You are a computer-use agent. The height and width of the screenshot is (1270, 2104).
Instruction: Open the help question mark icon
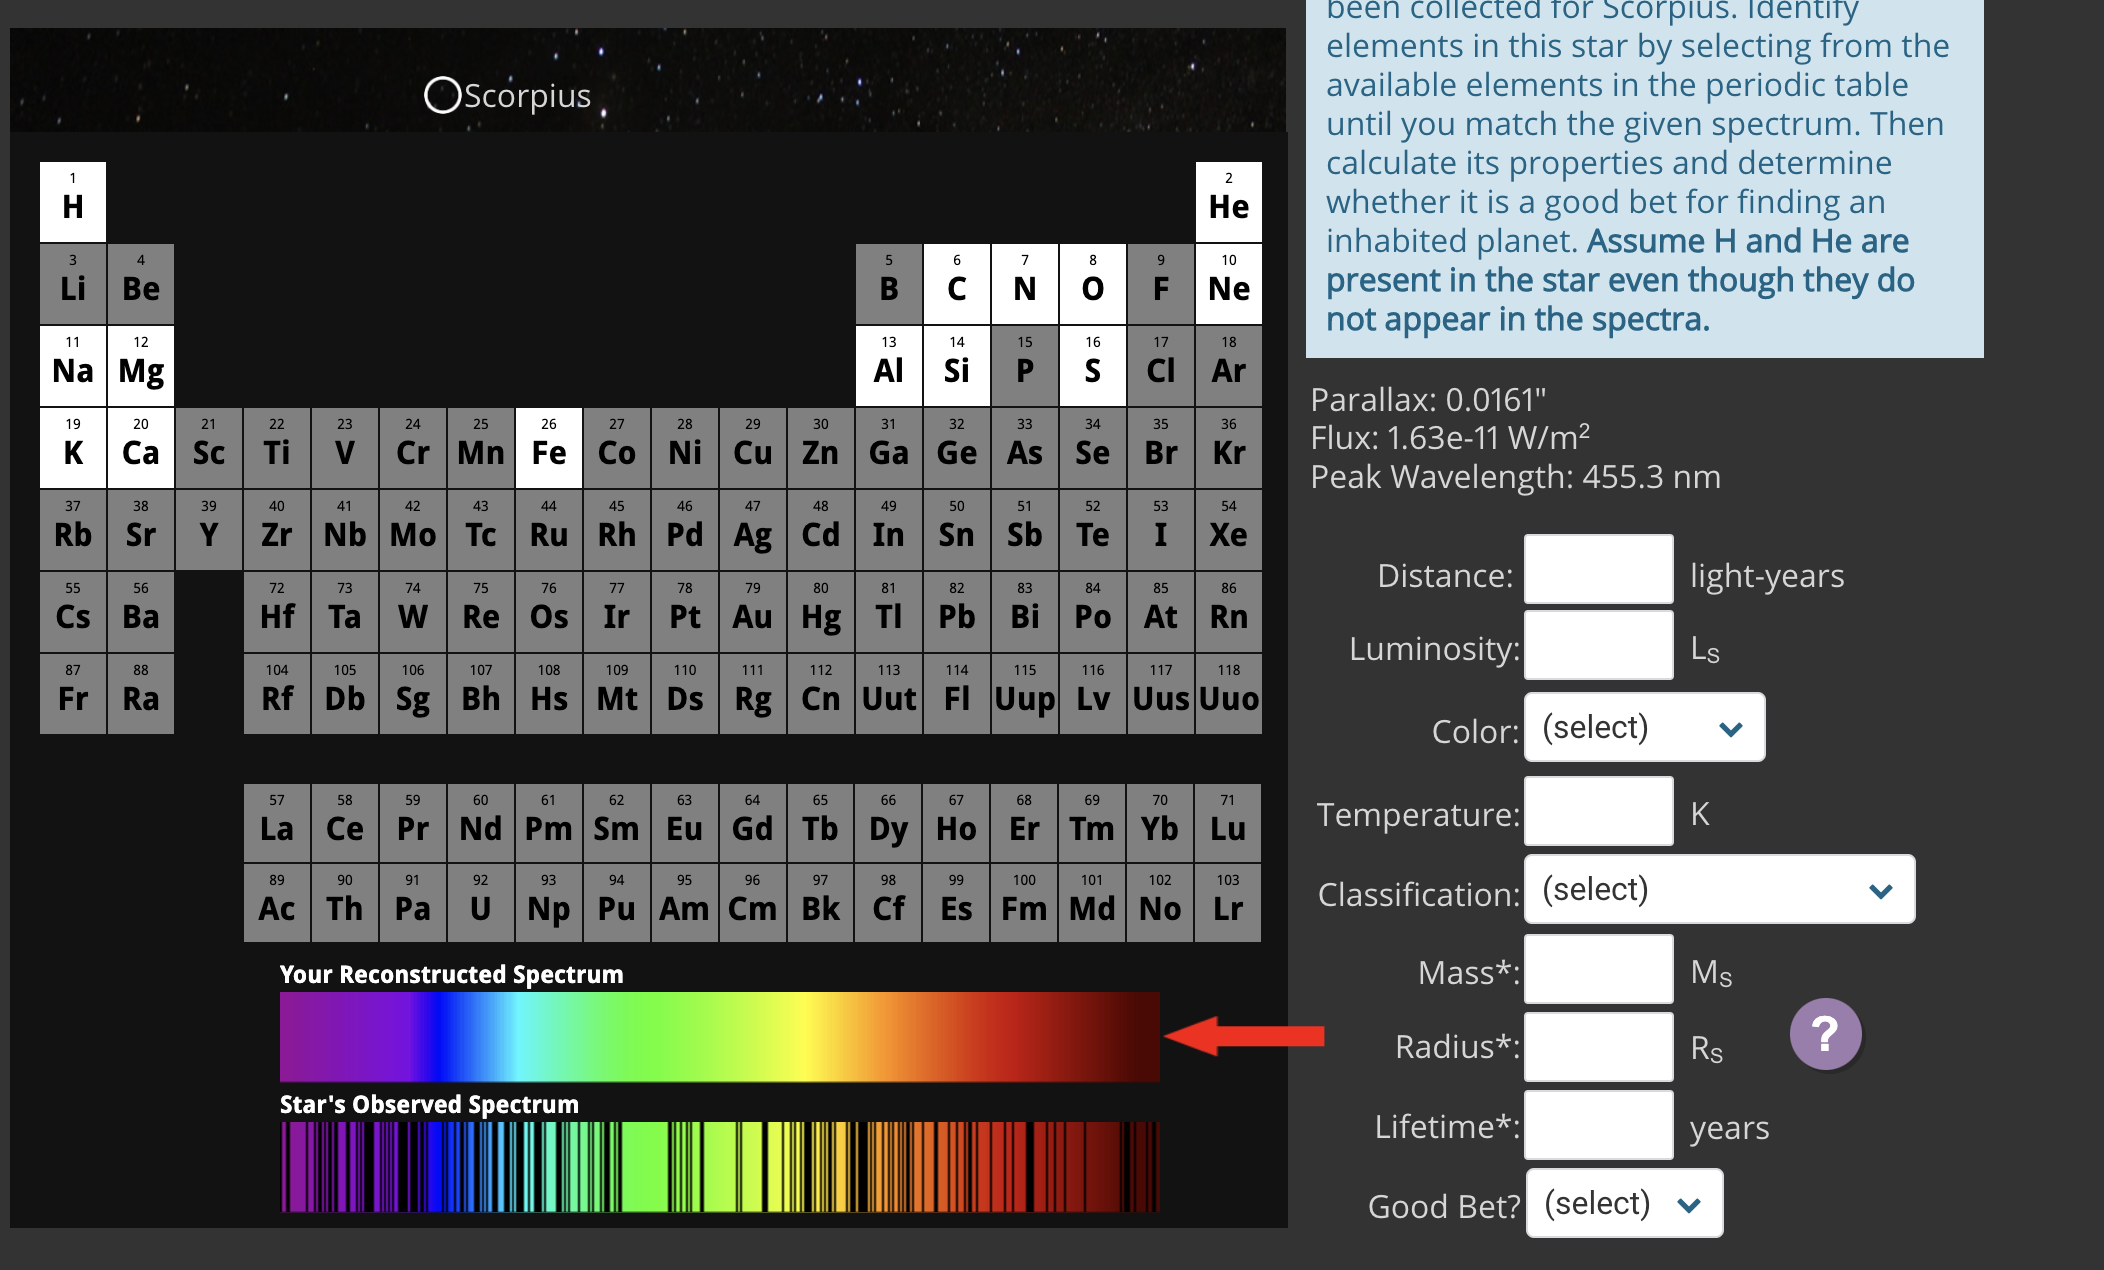(1826, 1035)
